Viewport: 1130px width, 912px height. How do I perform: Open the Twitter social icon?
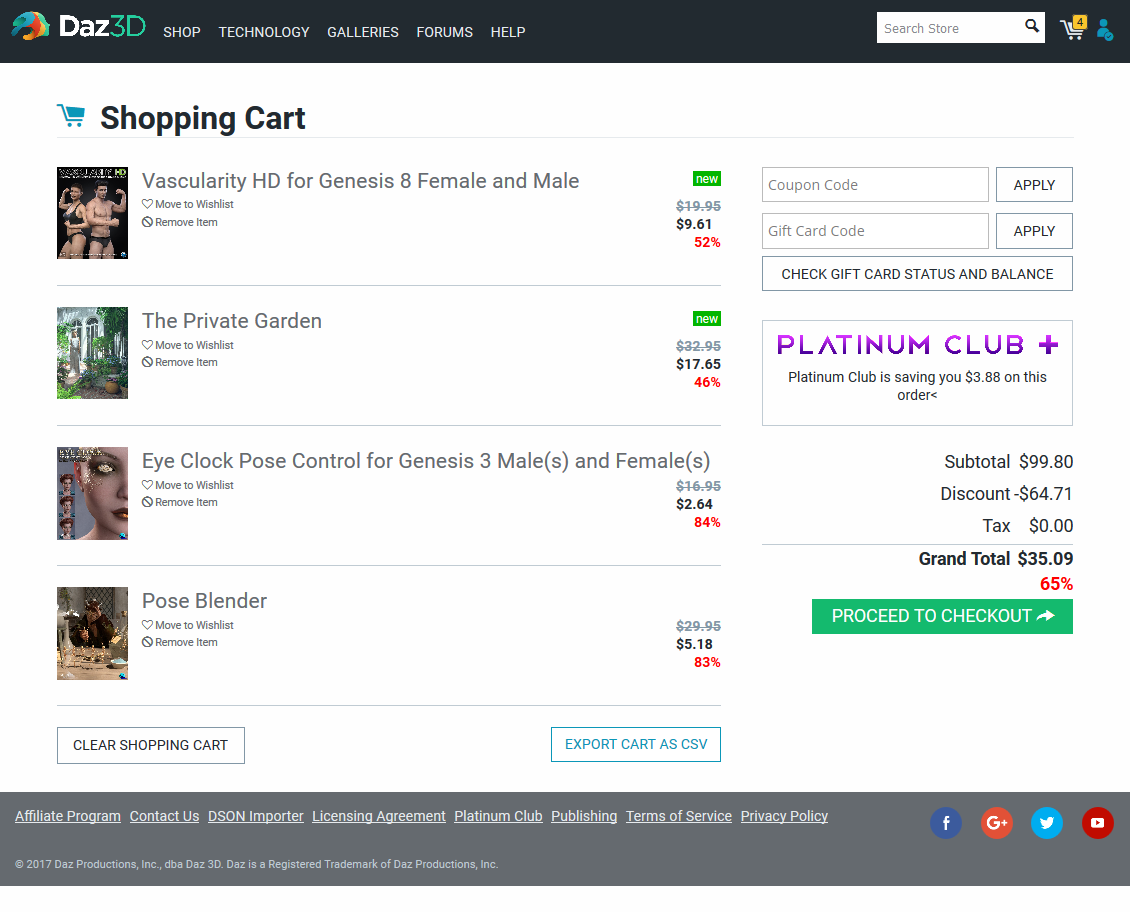(x=1047, y=823)
